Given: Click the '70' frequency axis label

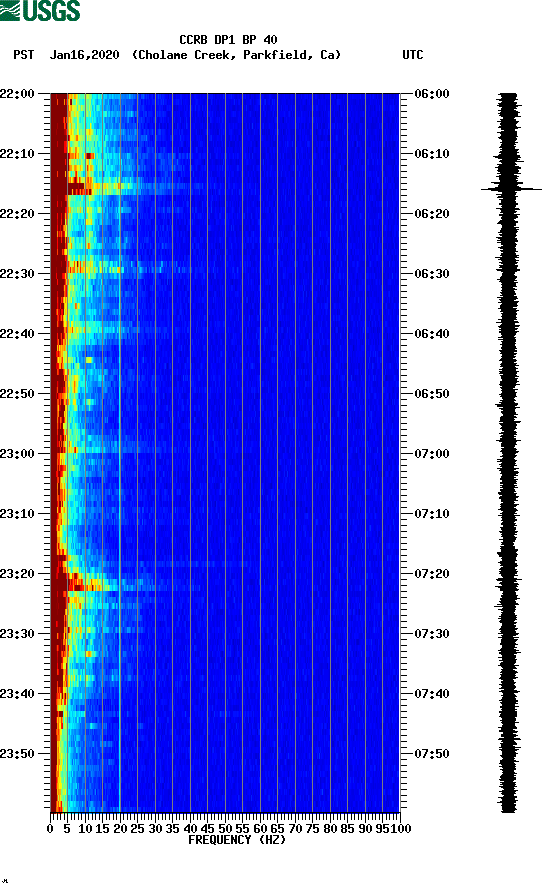Looking at the screenshot, I should click(295, 829).
